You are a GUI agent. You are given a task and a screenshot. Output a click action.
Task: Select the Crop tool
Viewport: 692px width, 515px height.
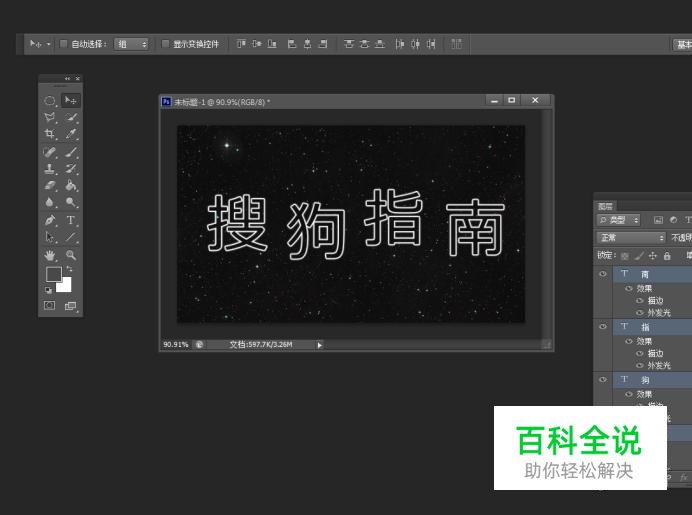(x=50, y=133)
